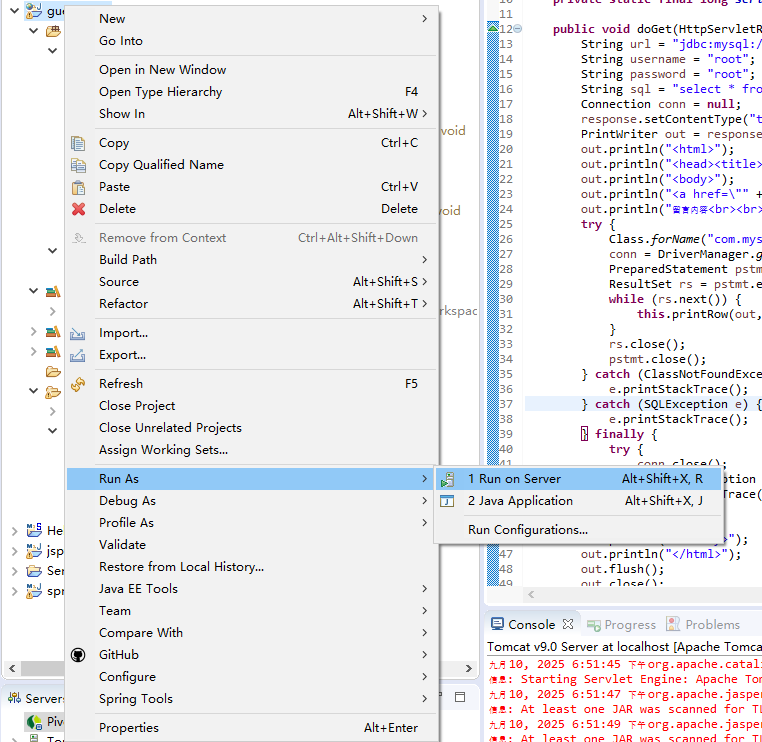Choose Assign Working Sets...
The image size is (762, 742).
point(252,450)
